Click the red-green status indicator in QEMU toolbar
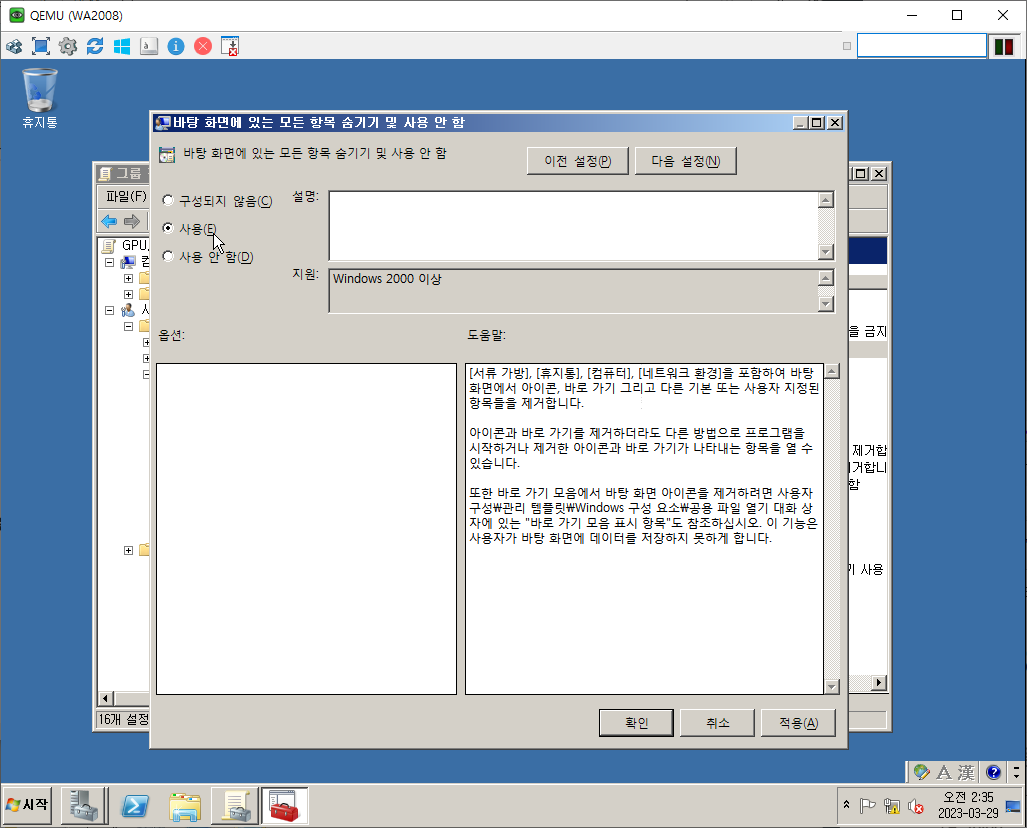 [x=1004, y=47]
